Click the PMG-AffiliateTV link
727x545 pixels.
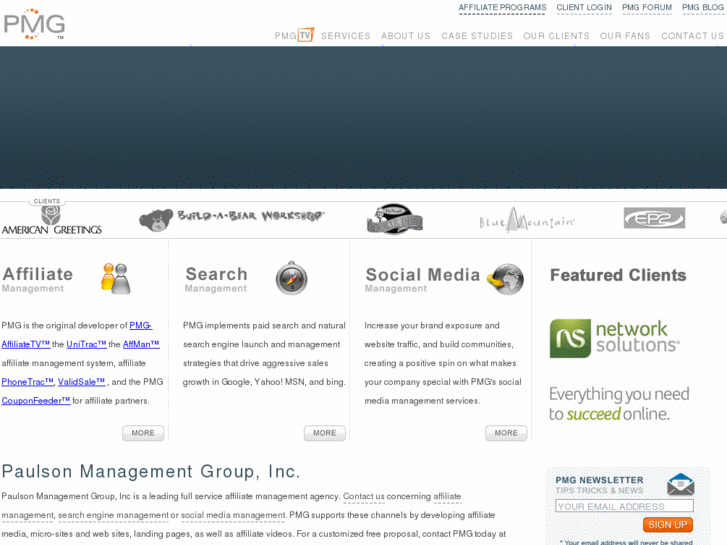[x=26, y=344]
